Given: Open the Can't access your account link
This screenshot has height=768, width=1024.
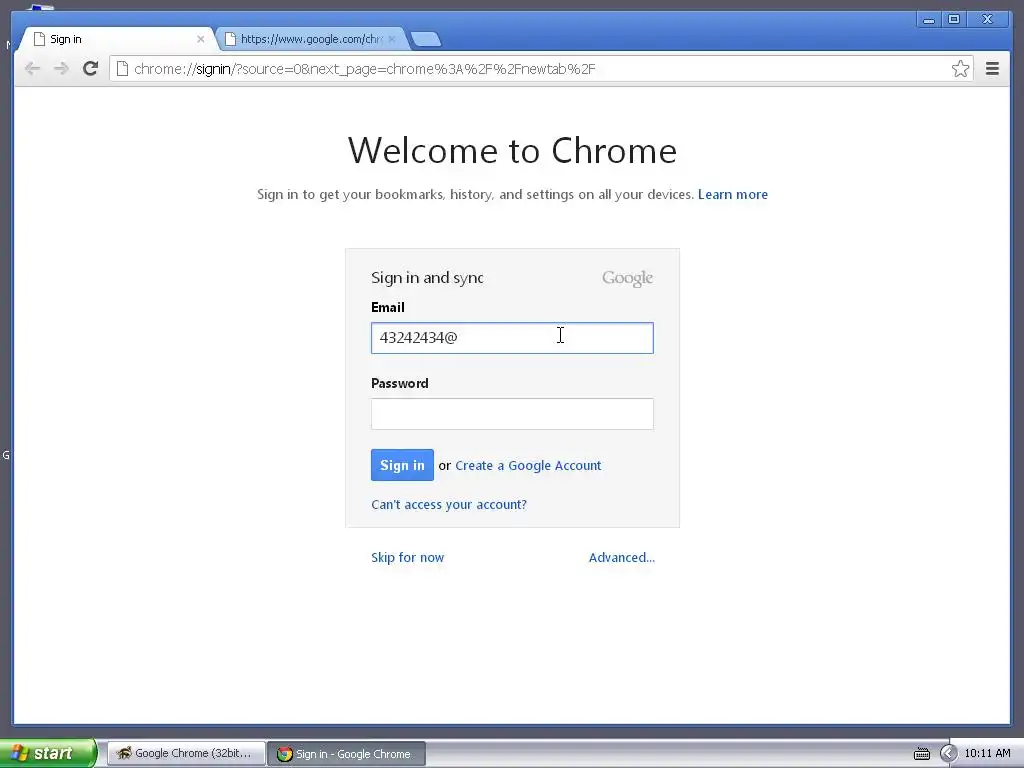Looking at the screenshot, I should pos(449,504).
